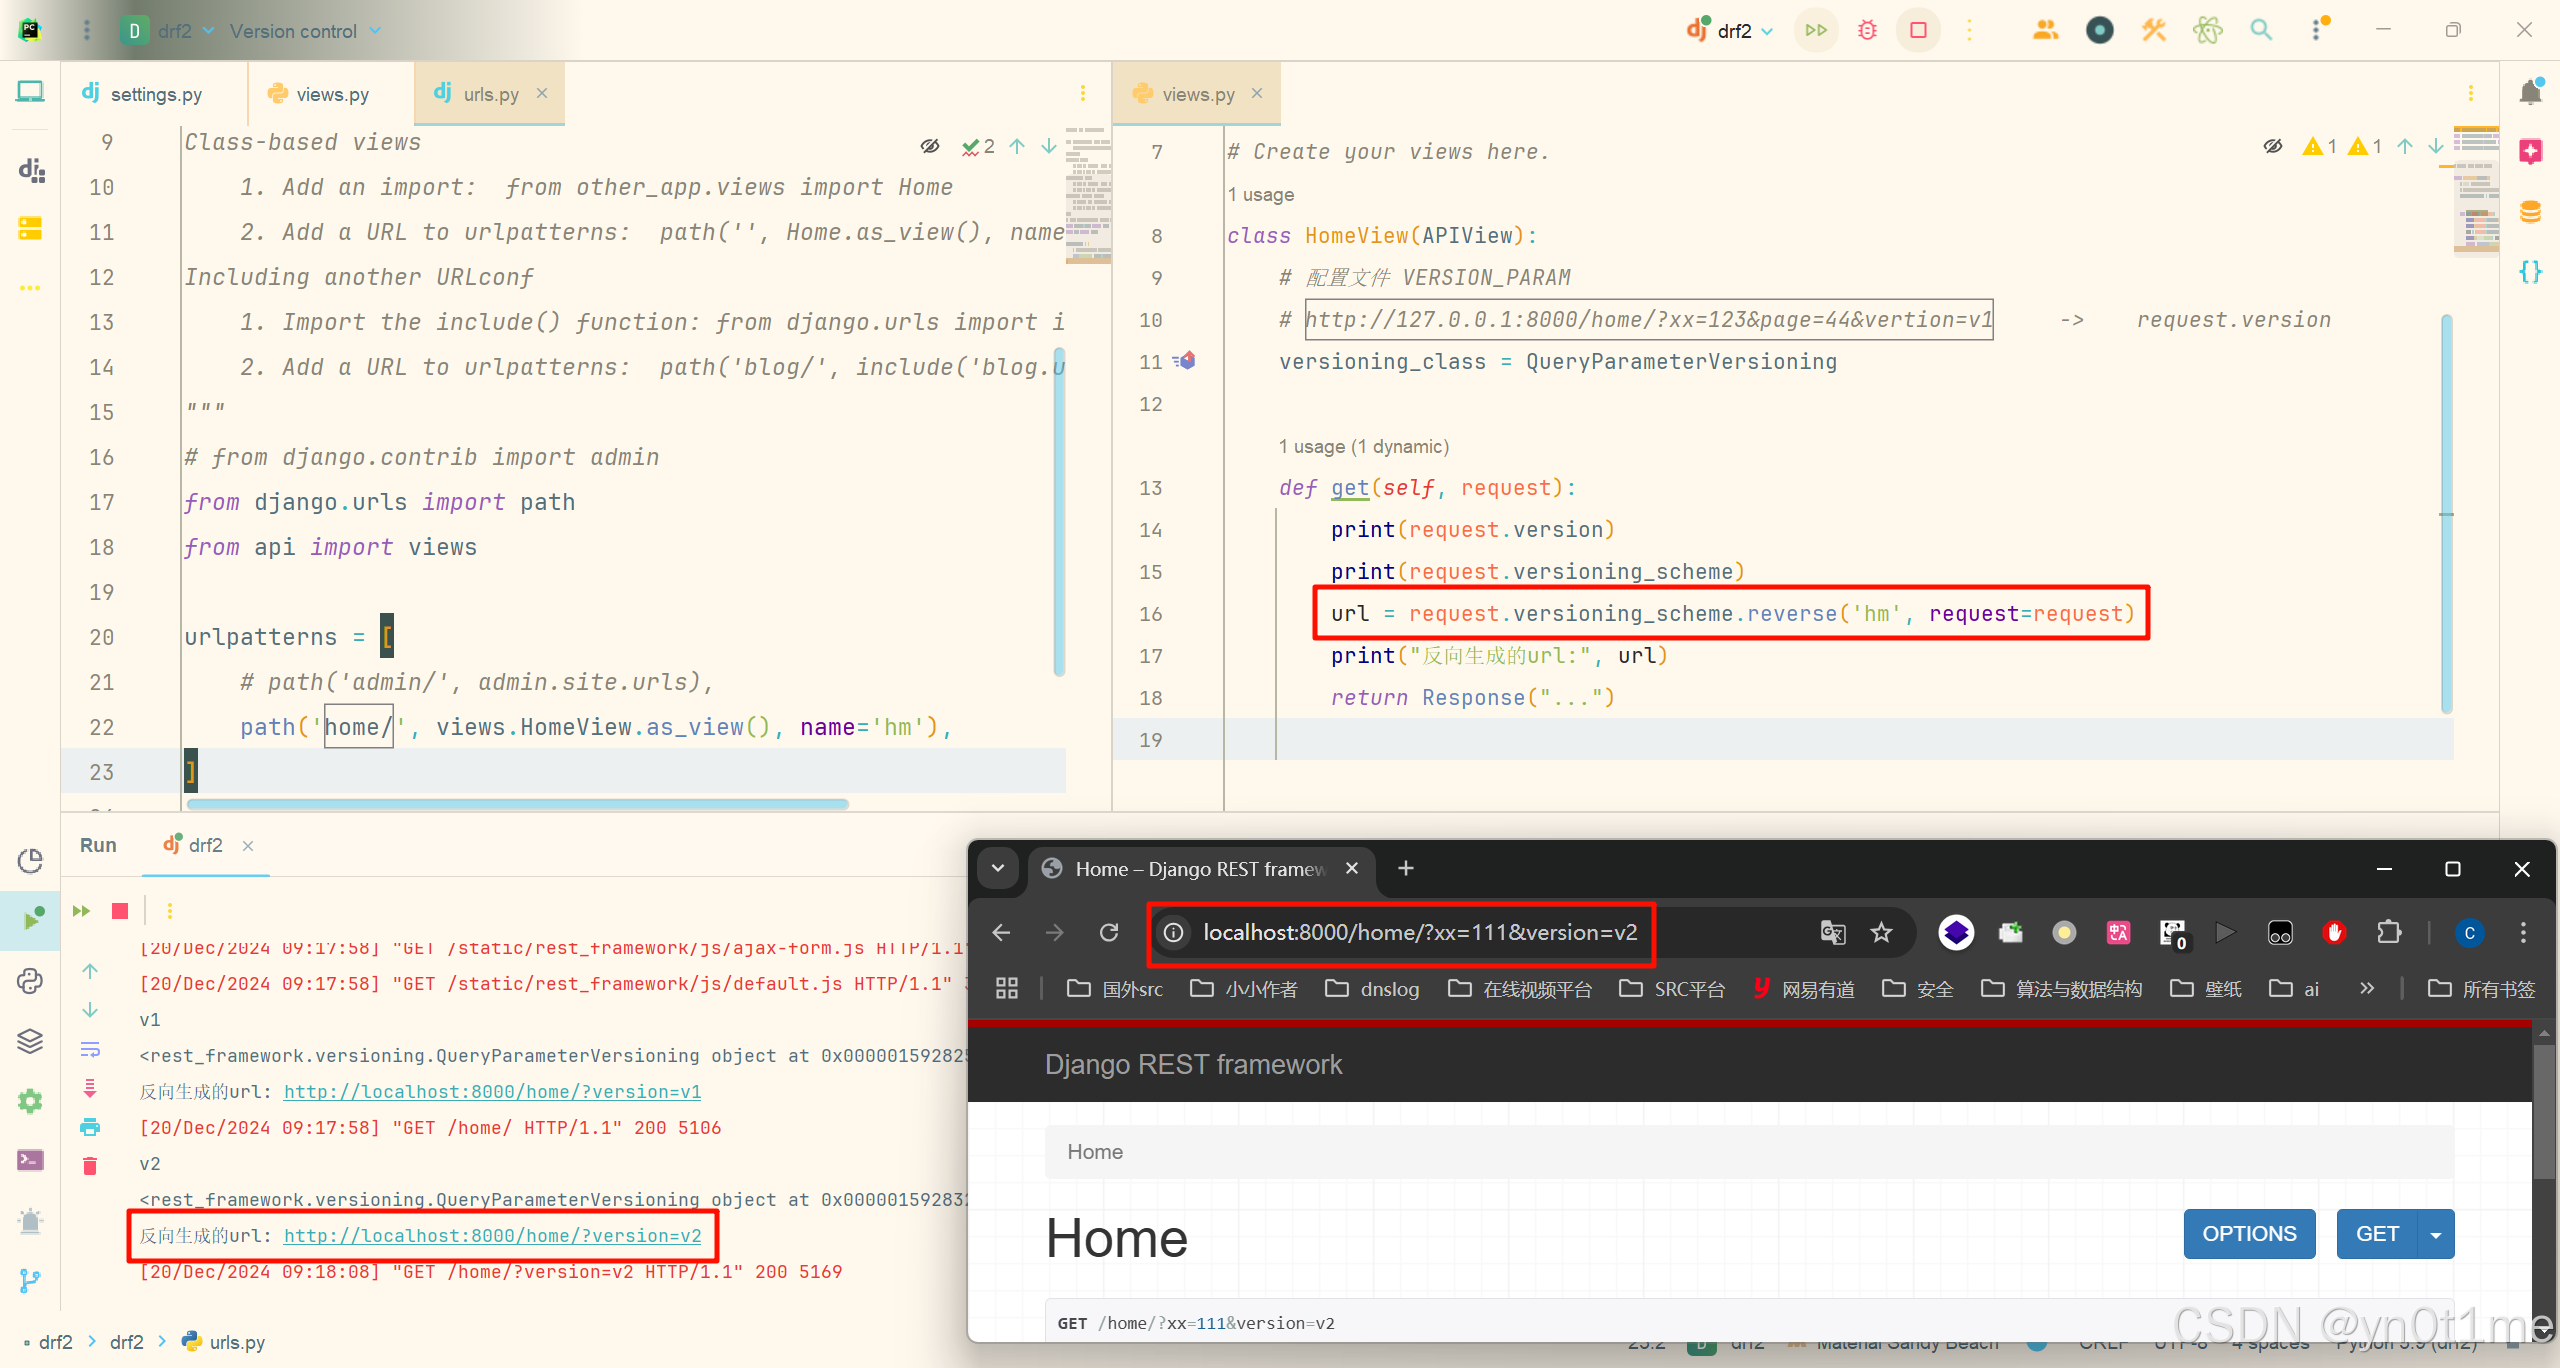Toggle soft-wrap in Run console

pos(90,1049)
